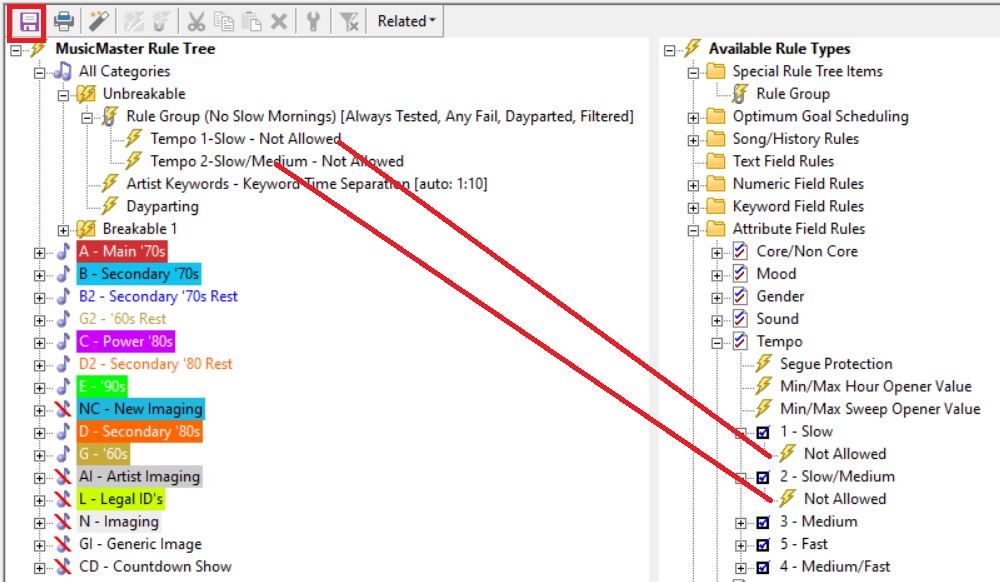Copy the selected rule via the toolbar copy icon
1000x582 pixels.
point(224,22)
